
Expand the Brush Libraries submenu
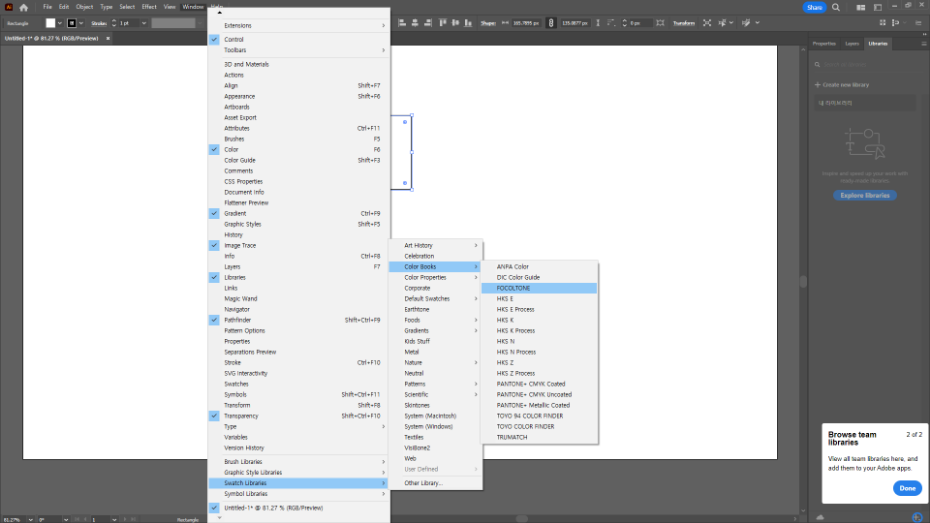pyautogui.click(x=298, y=462)
